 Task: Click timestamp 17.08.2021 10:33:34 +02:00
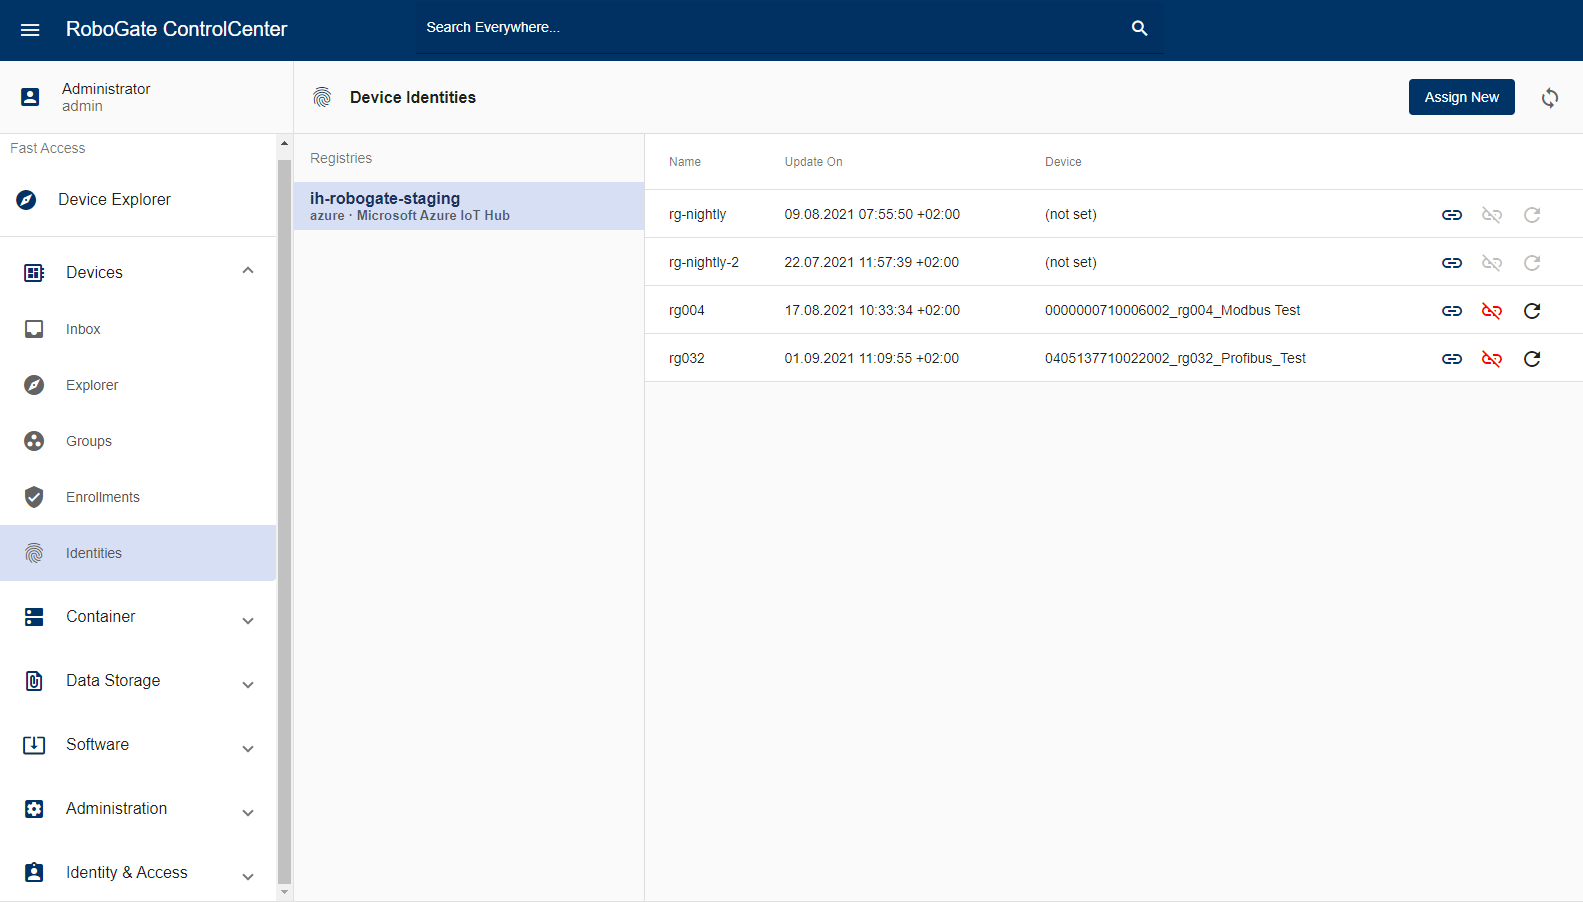(872, 311)
